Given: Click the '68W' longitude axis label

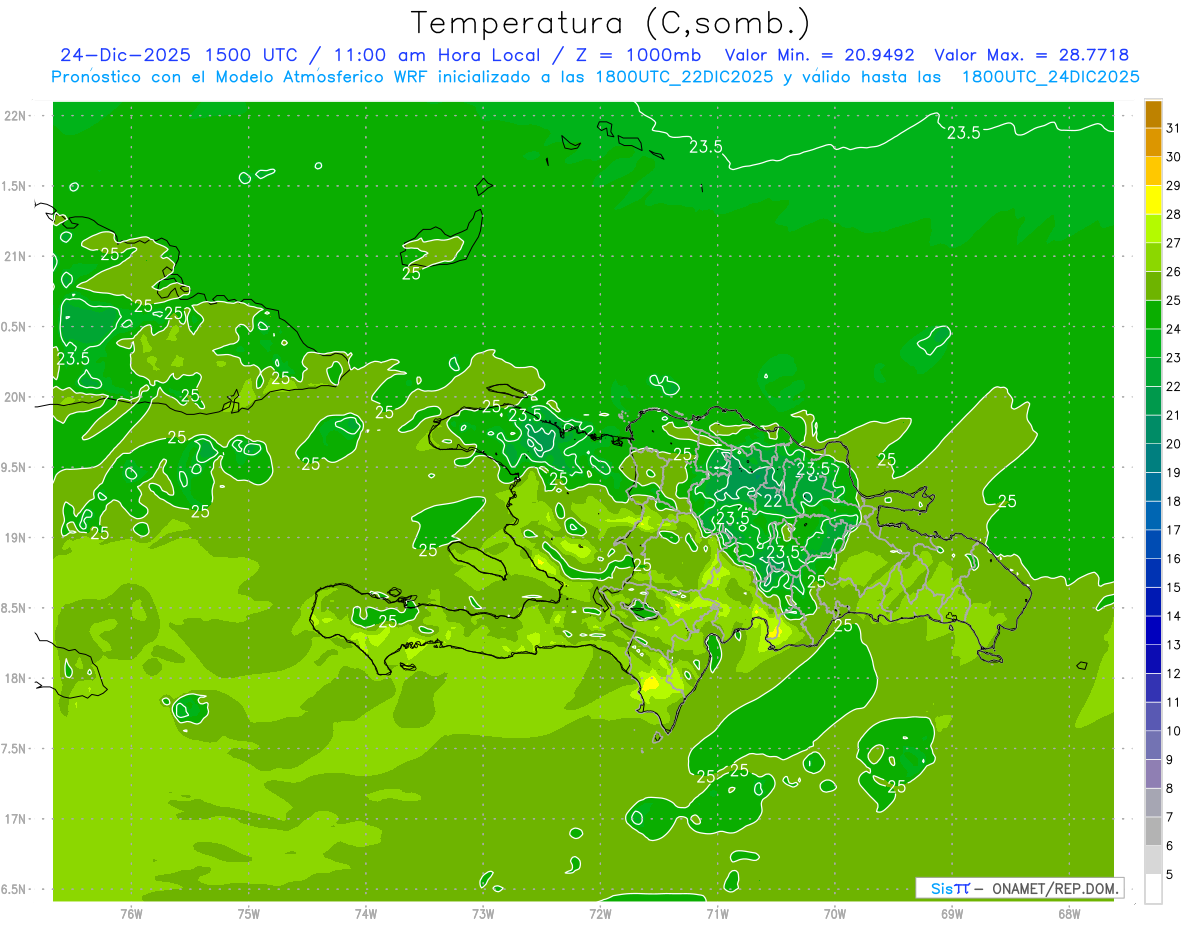Looking at the screenshot, I should click(1069, 913).
